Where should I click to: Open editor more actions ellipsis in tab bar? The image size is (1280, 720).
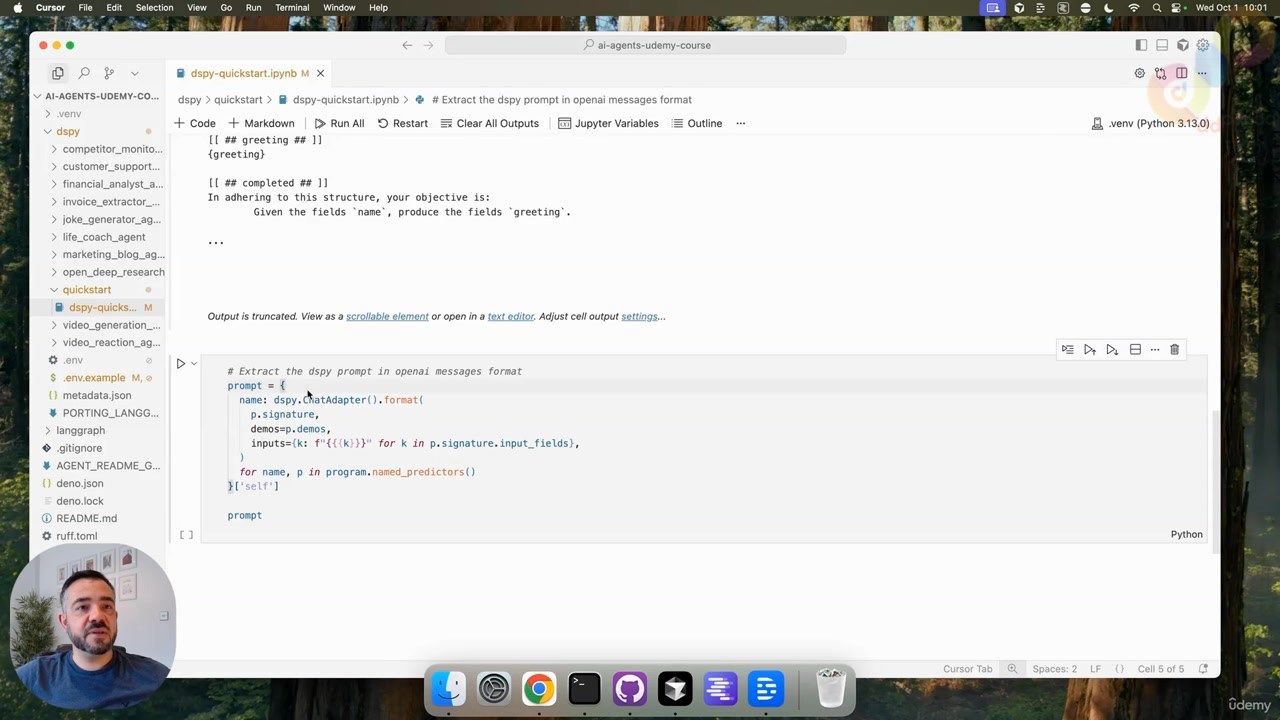1202,73
